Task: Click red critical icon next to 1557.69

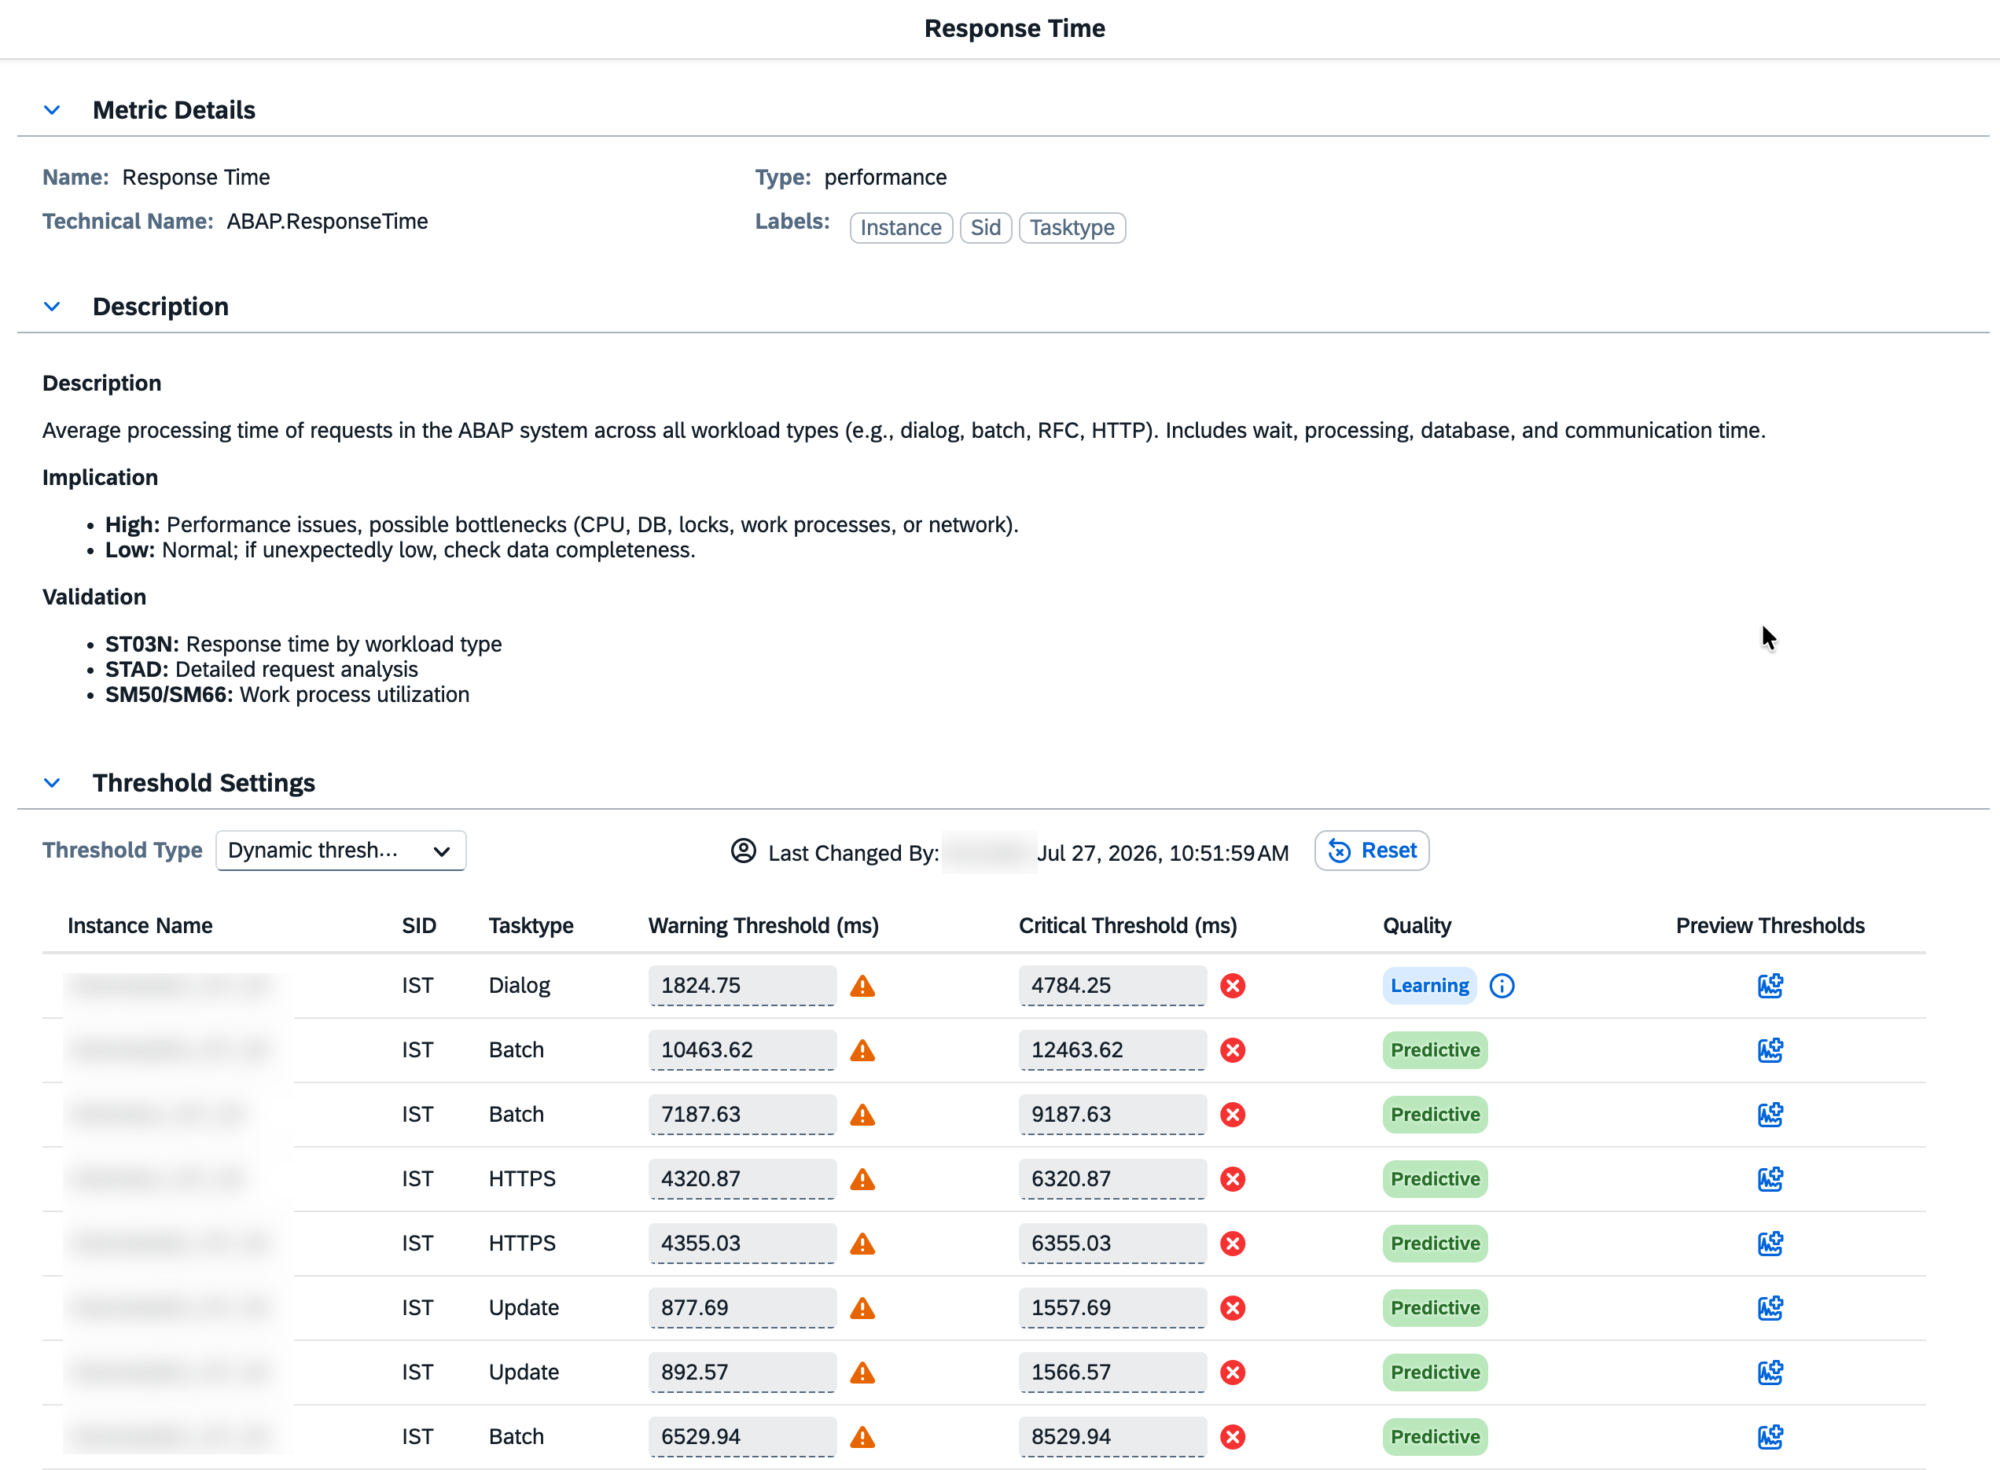Action: [1233, 1308]
